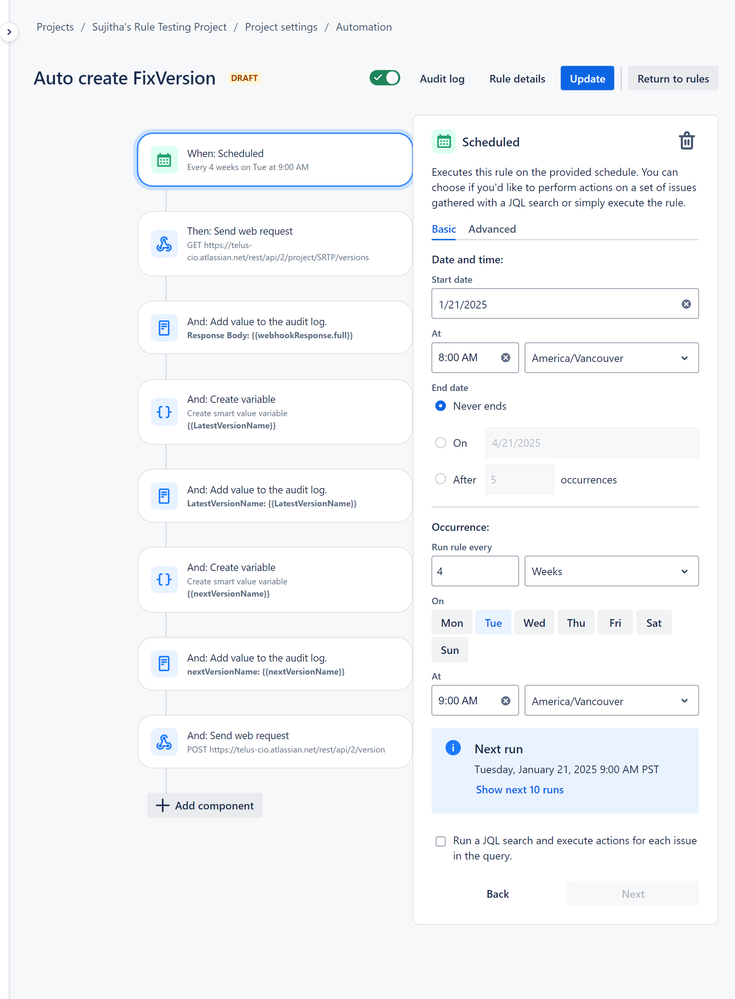Open the start time timezone dropdown
735x999 pixels.
(x=611, y=357)
